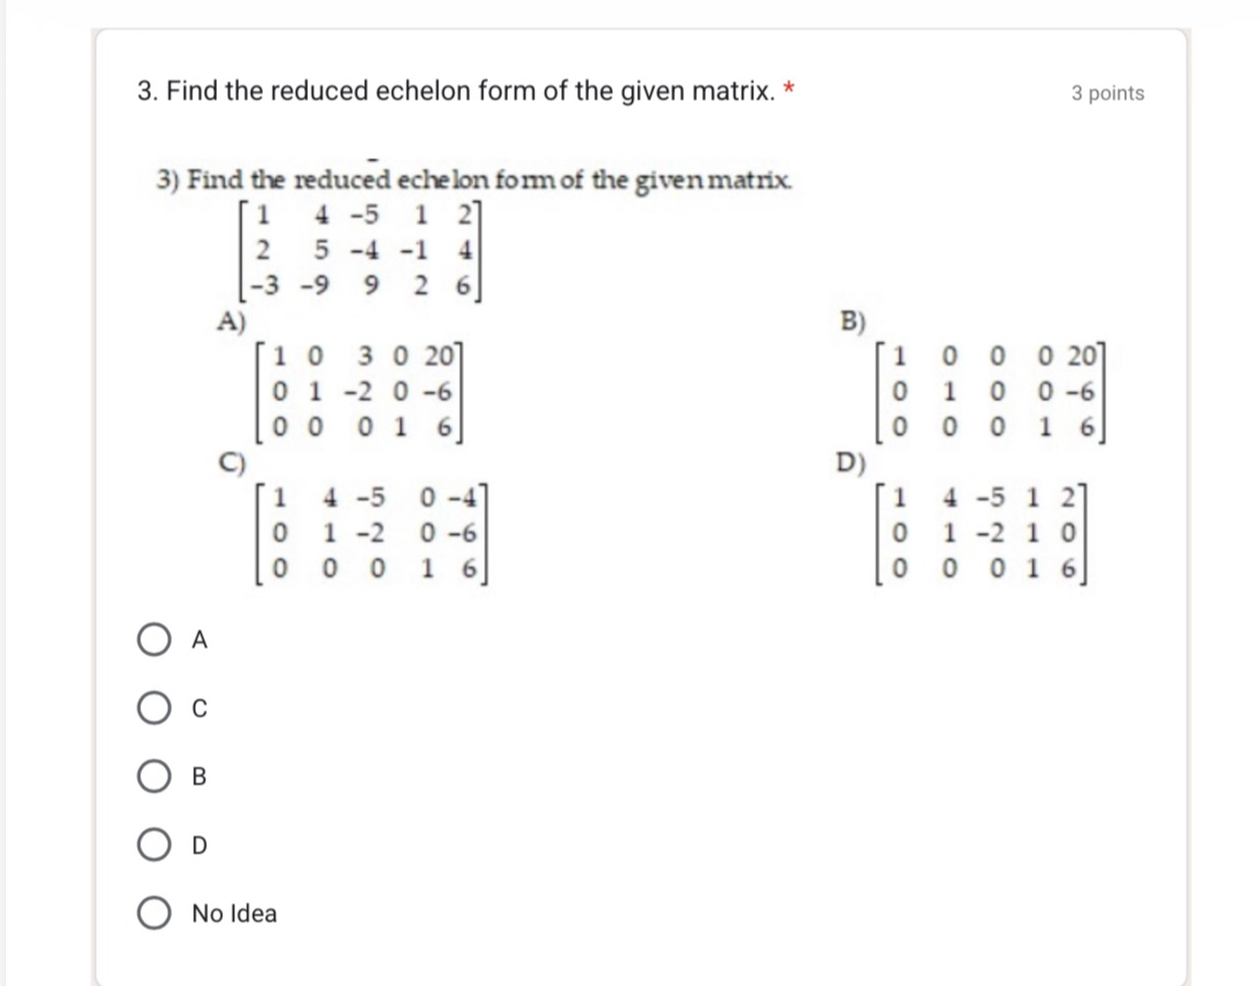Click the given 3x5 matrix in image
Image resolution: width=1260 pixels, height=986 pixels.
click(361, 250)
